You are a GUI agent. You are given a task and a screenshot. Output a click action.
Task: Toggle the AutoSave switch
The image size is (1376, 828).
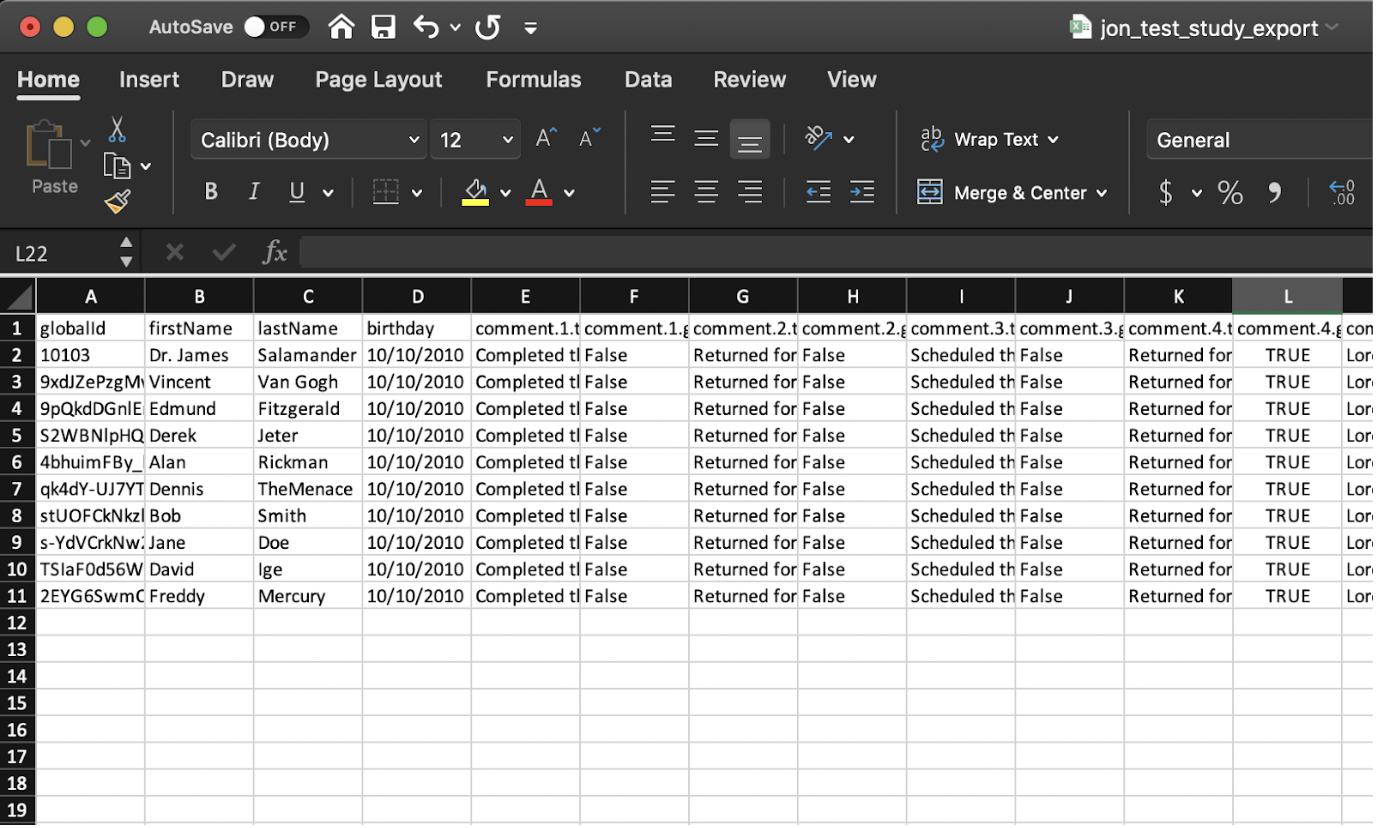[275, 27]
